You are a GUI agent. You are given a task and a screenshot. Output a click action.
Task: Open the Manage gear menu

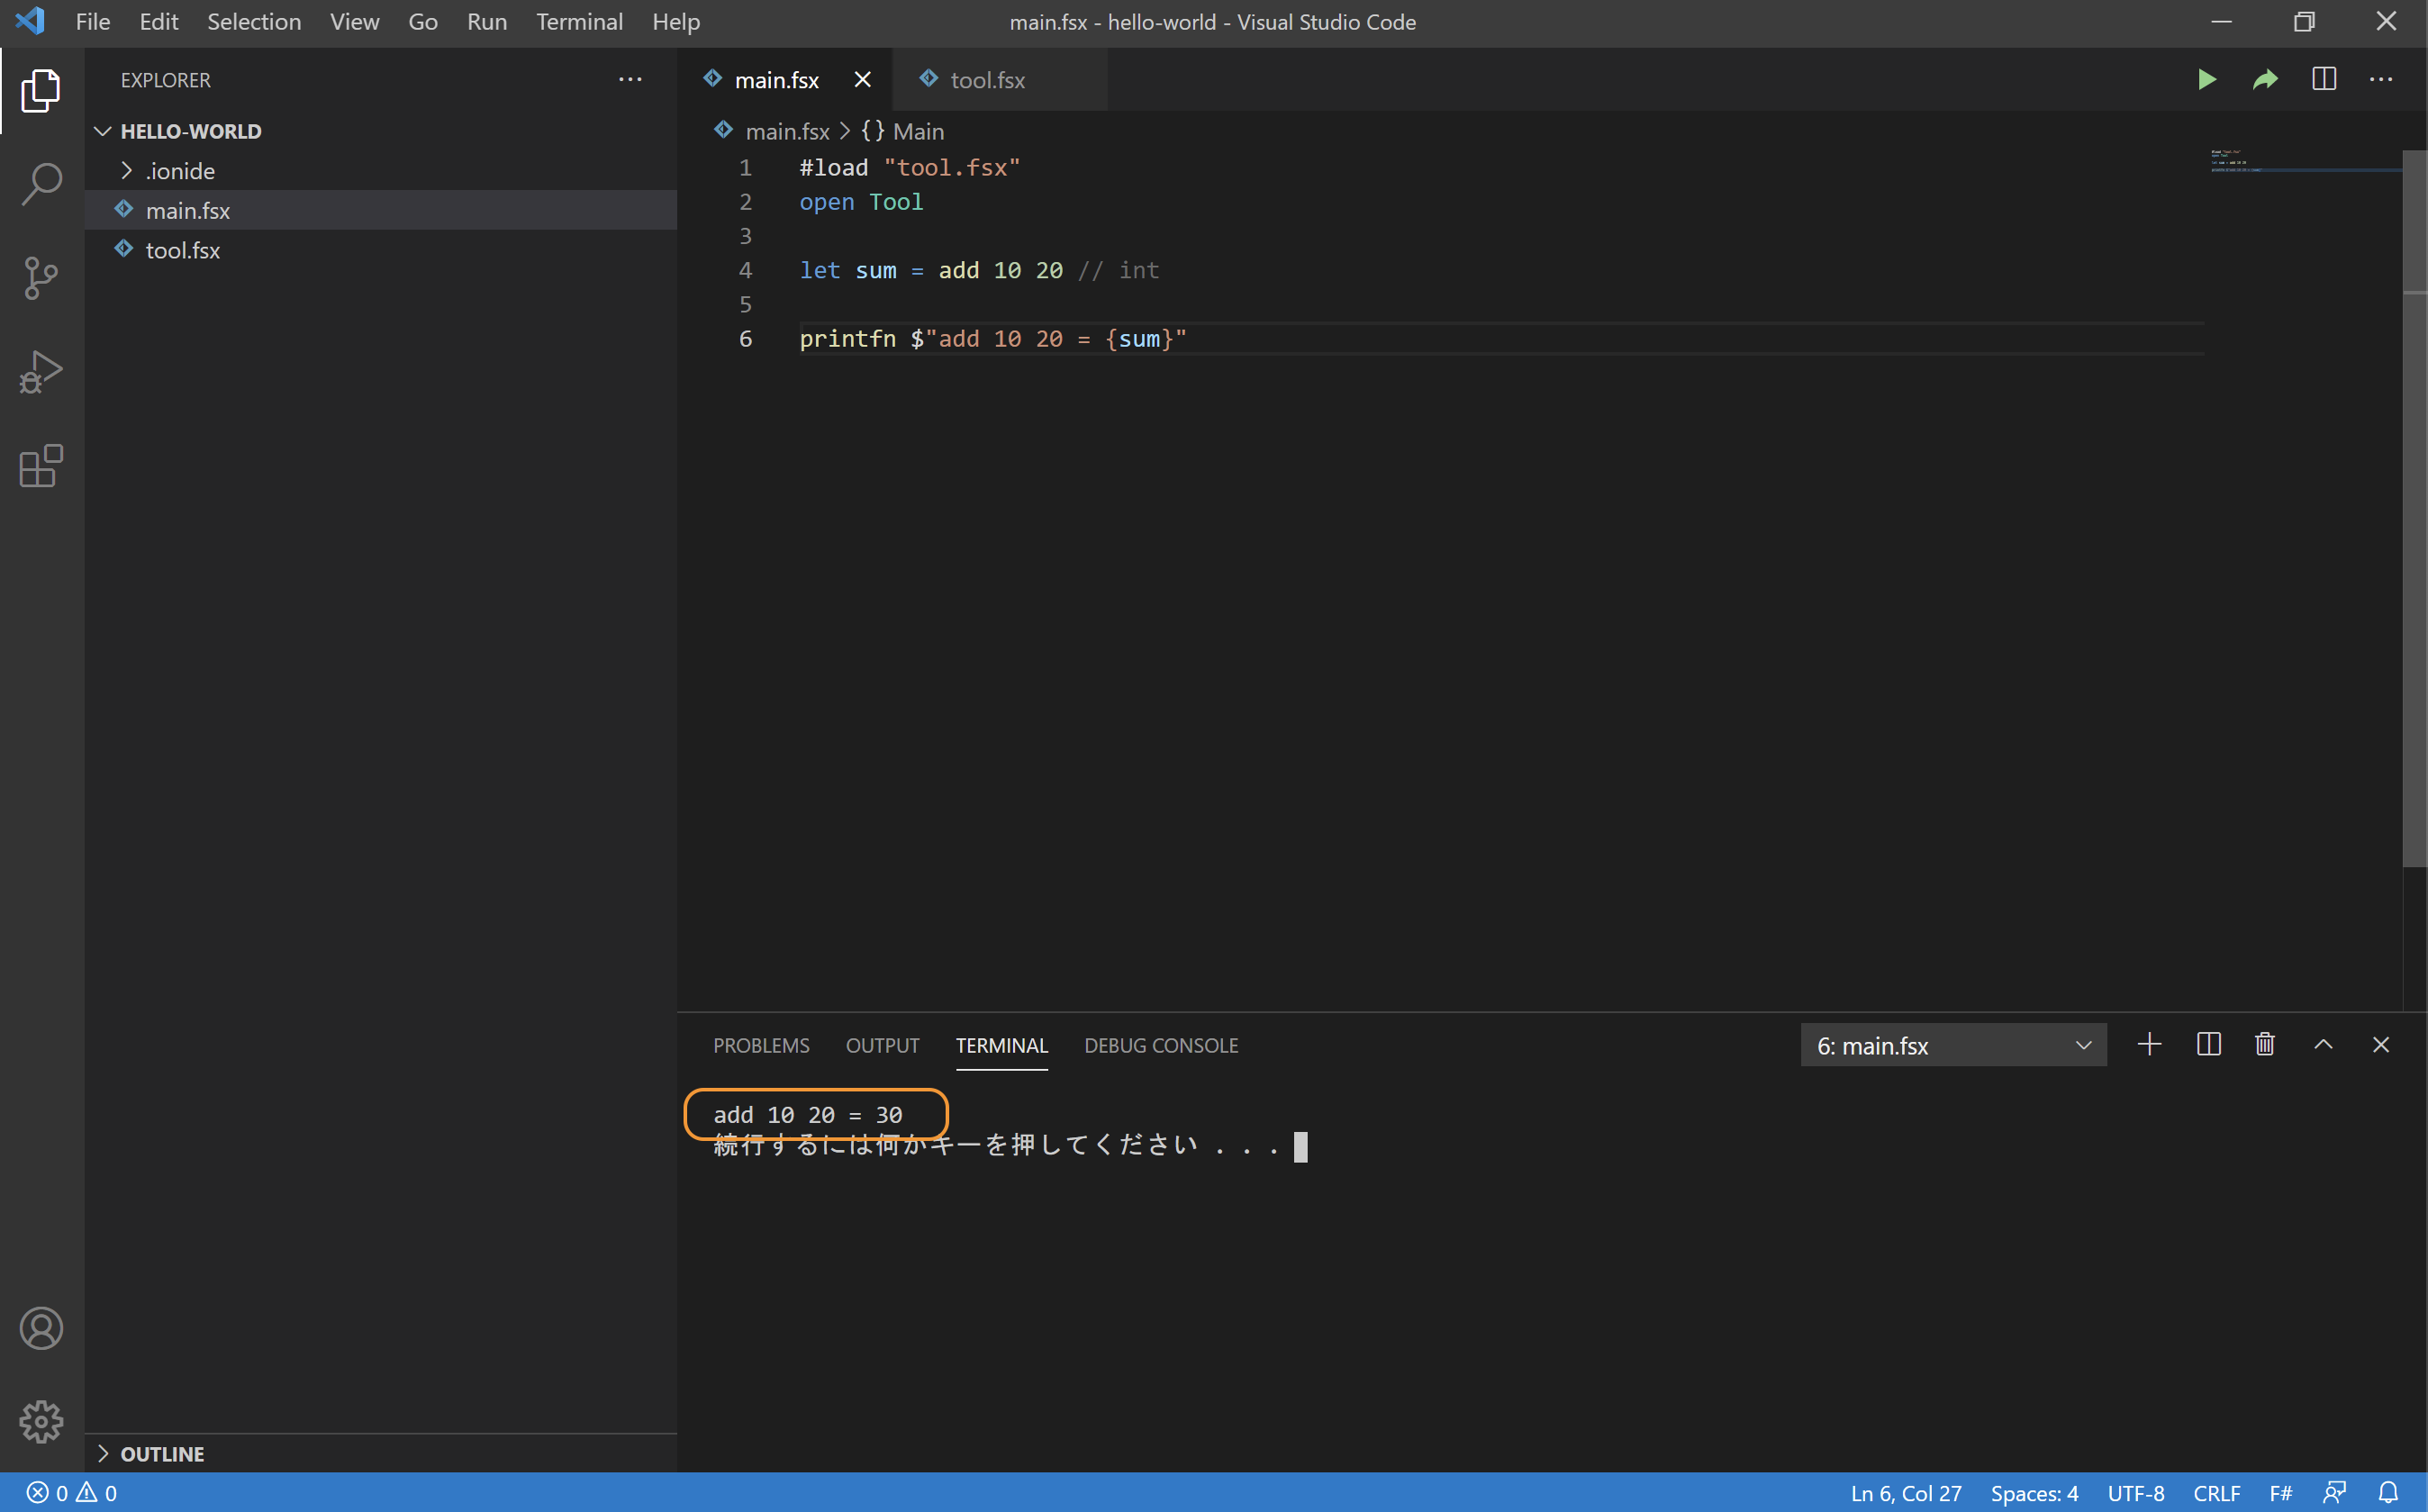(41, 1421)
